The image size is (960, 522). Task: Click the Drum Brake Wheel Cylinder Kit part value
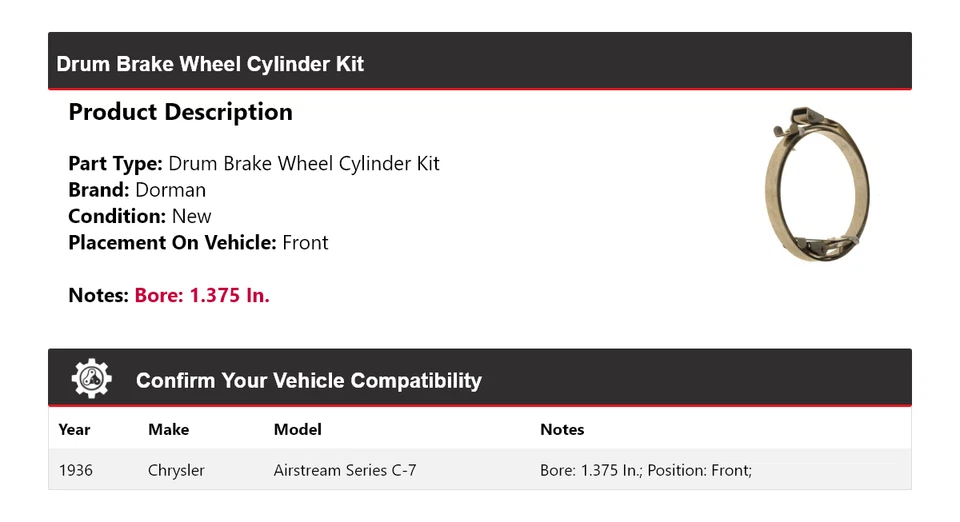pyautogui.click(x=304, y=164)
